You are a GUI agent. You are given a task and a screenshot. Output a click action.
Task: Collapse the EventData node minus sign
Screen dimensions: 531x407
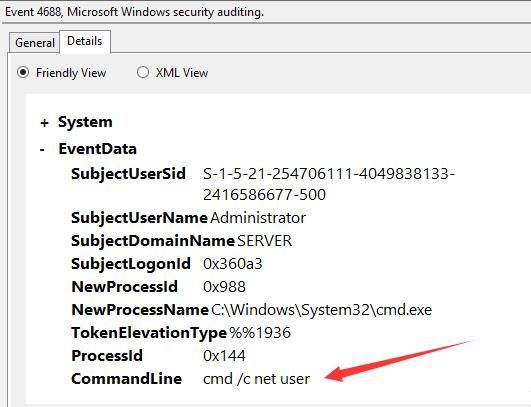click(x=42, y=149)
